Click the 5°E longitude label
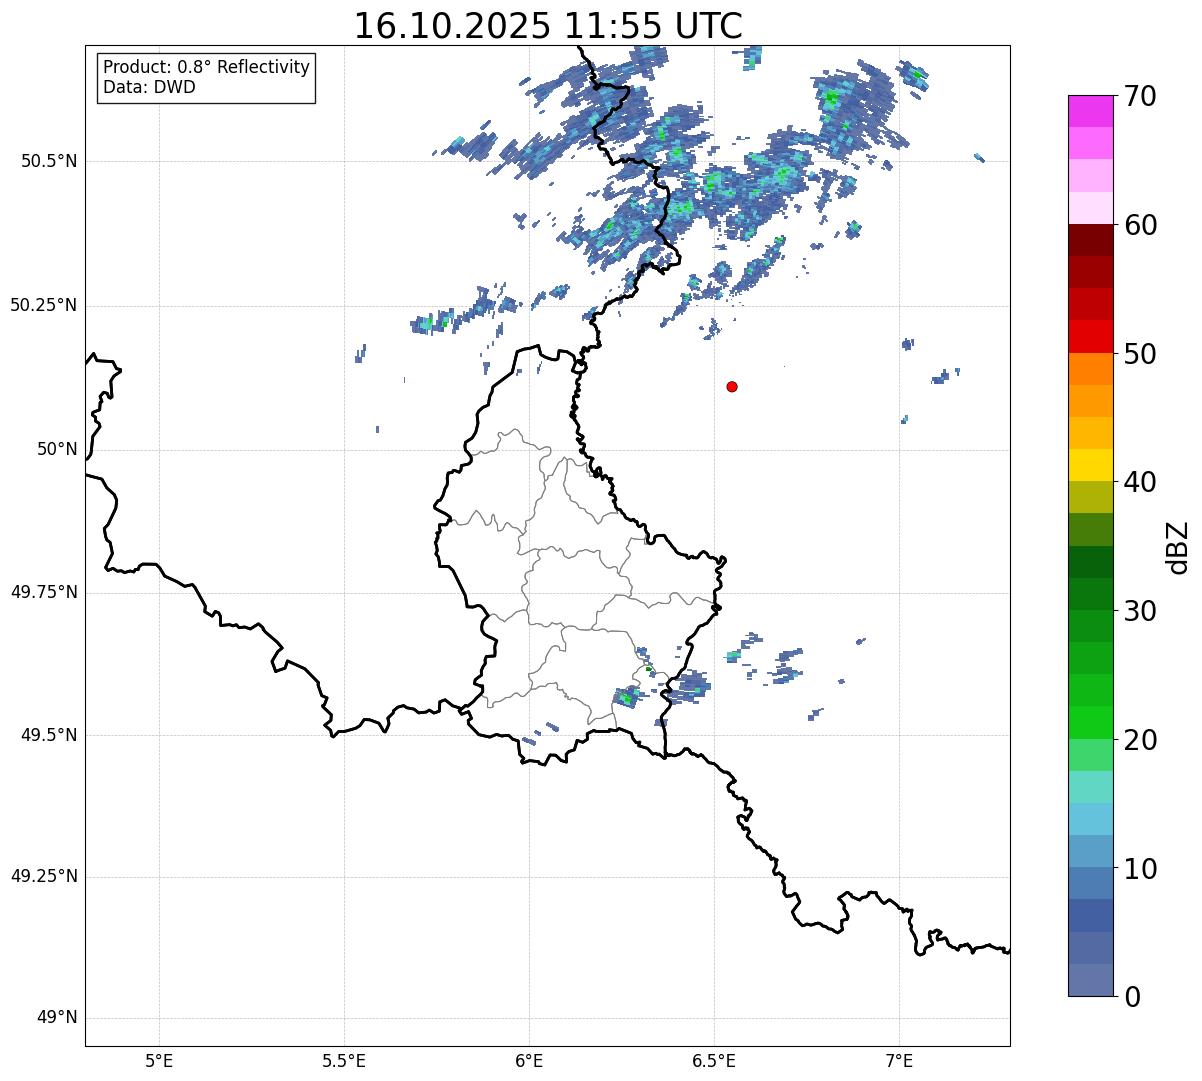This screenshot has height=1081, width=1202. coord(159,1060)
